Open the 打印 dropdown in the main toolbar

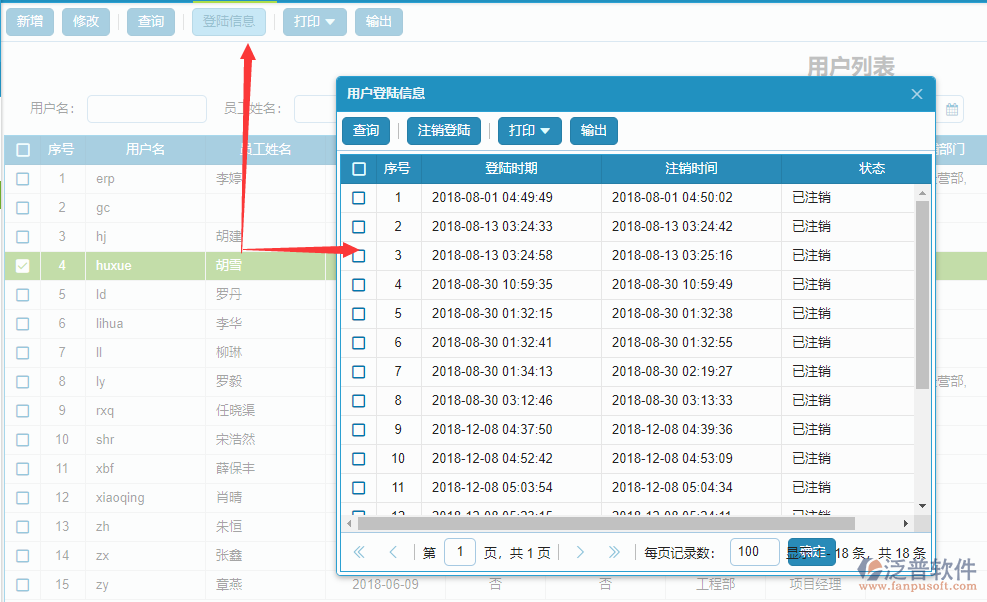314,21
